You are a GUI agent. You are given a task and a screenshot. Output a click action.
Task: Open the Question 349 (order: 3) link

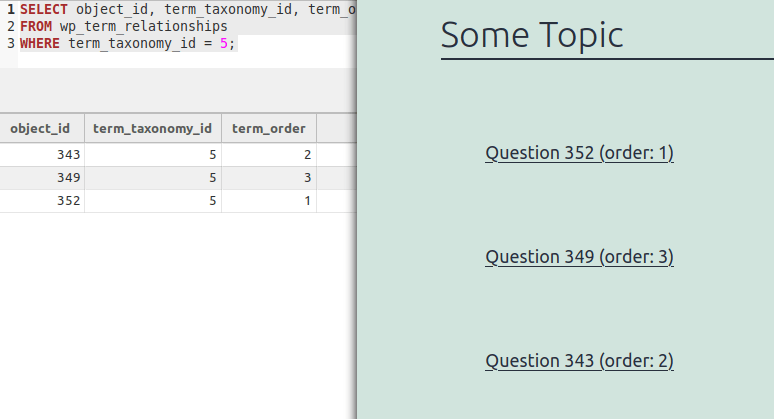click(579, 257)
